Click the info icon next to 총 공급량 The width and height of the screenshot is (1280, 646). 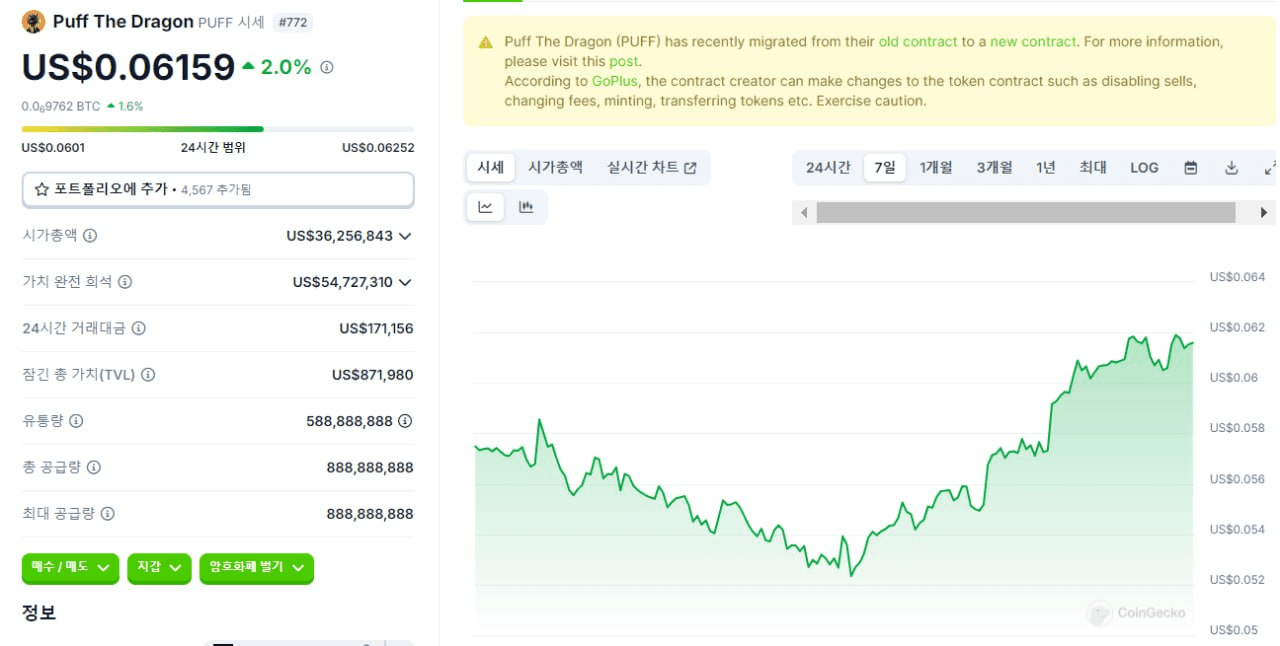[94, 467]
